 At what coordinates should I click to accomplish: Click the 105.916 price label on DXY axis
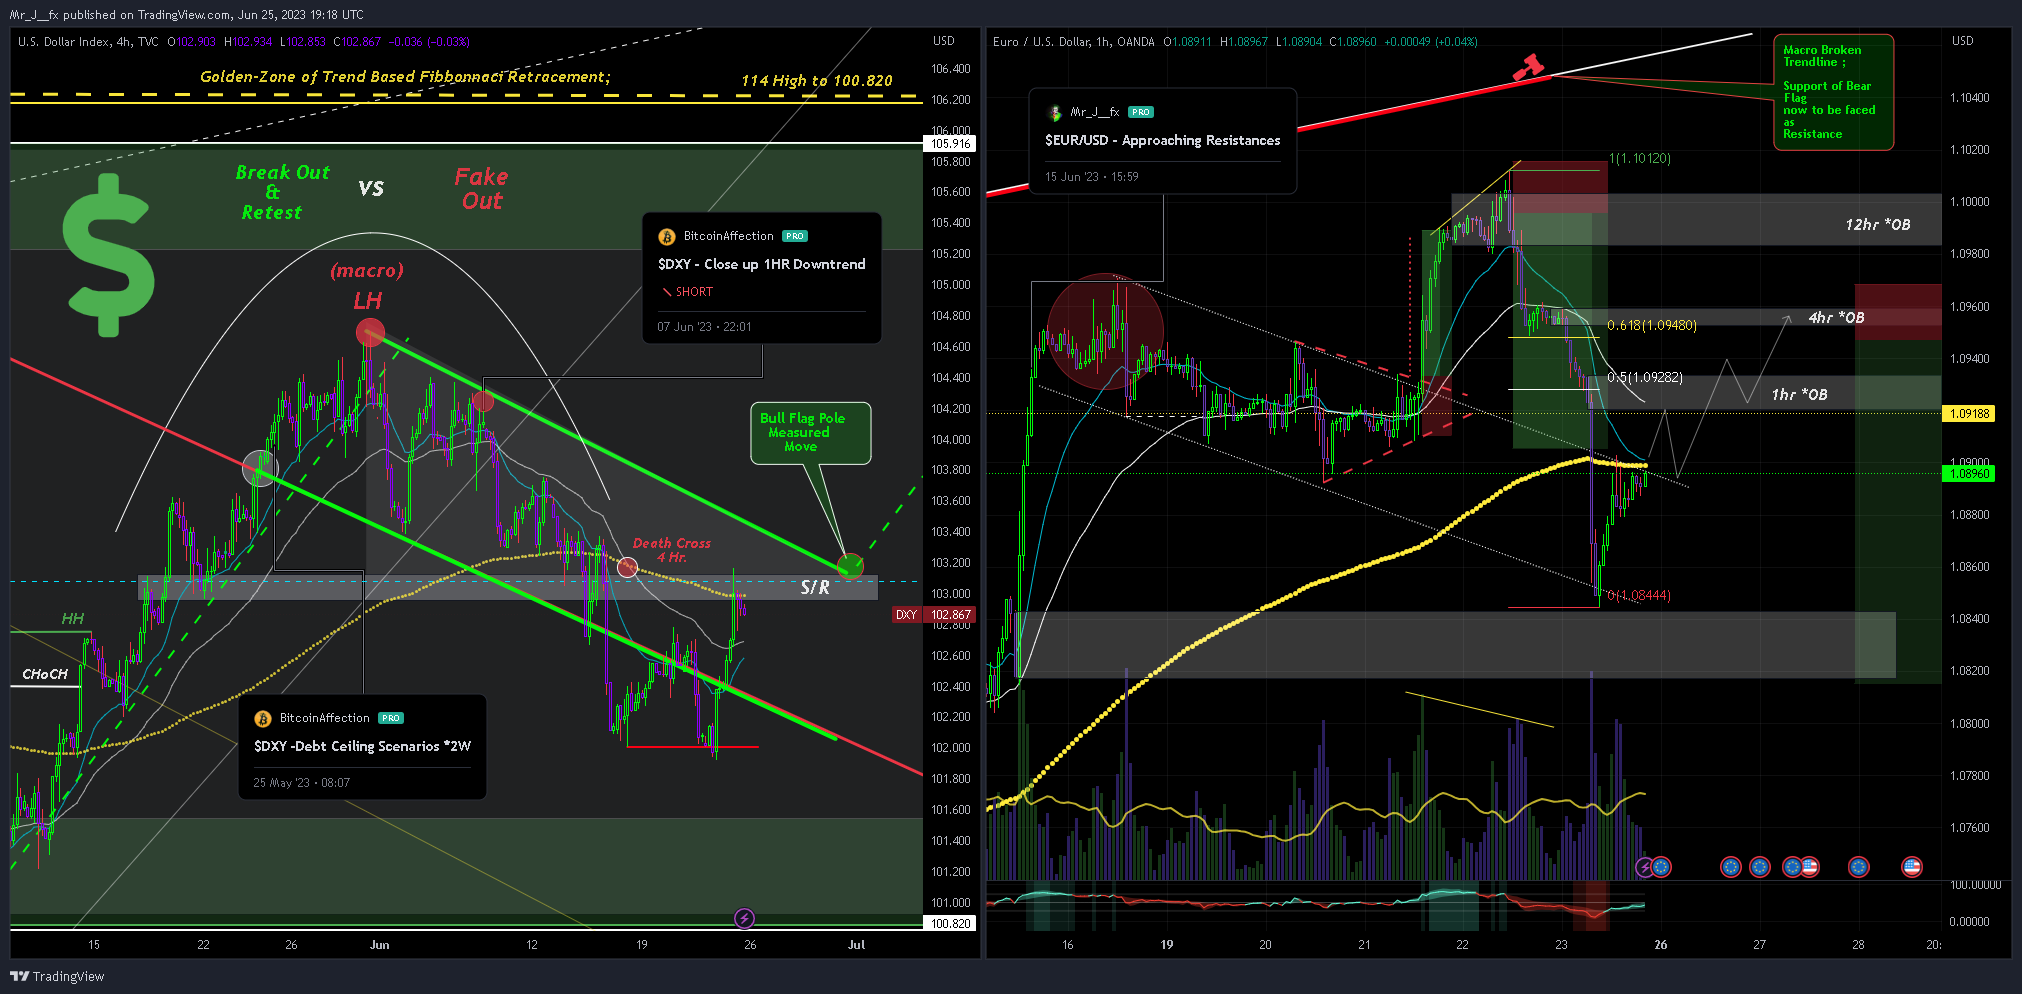(951, 144)
